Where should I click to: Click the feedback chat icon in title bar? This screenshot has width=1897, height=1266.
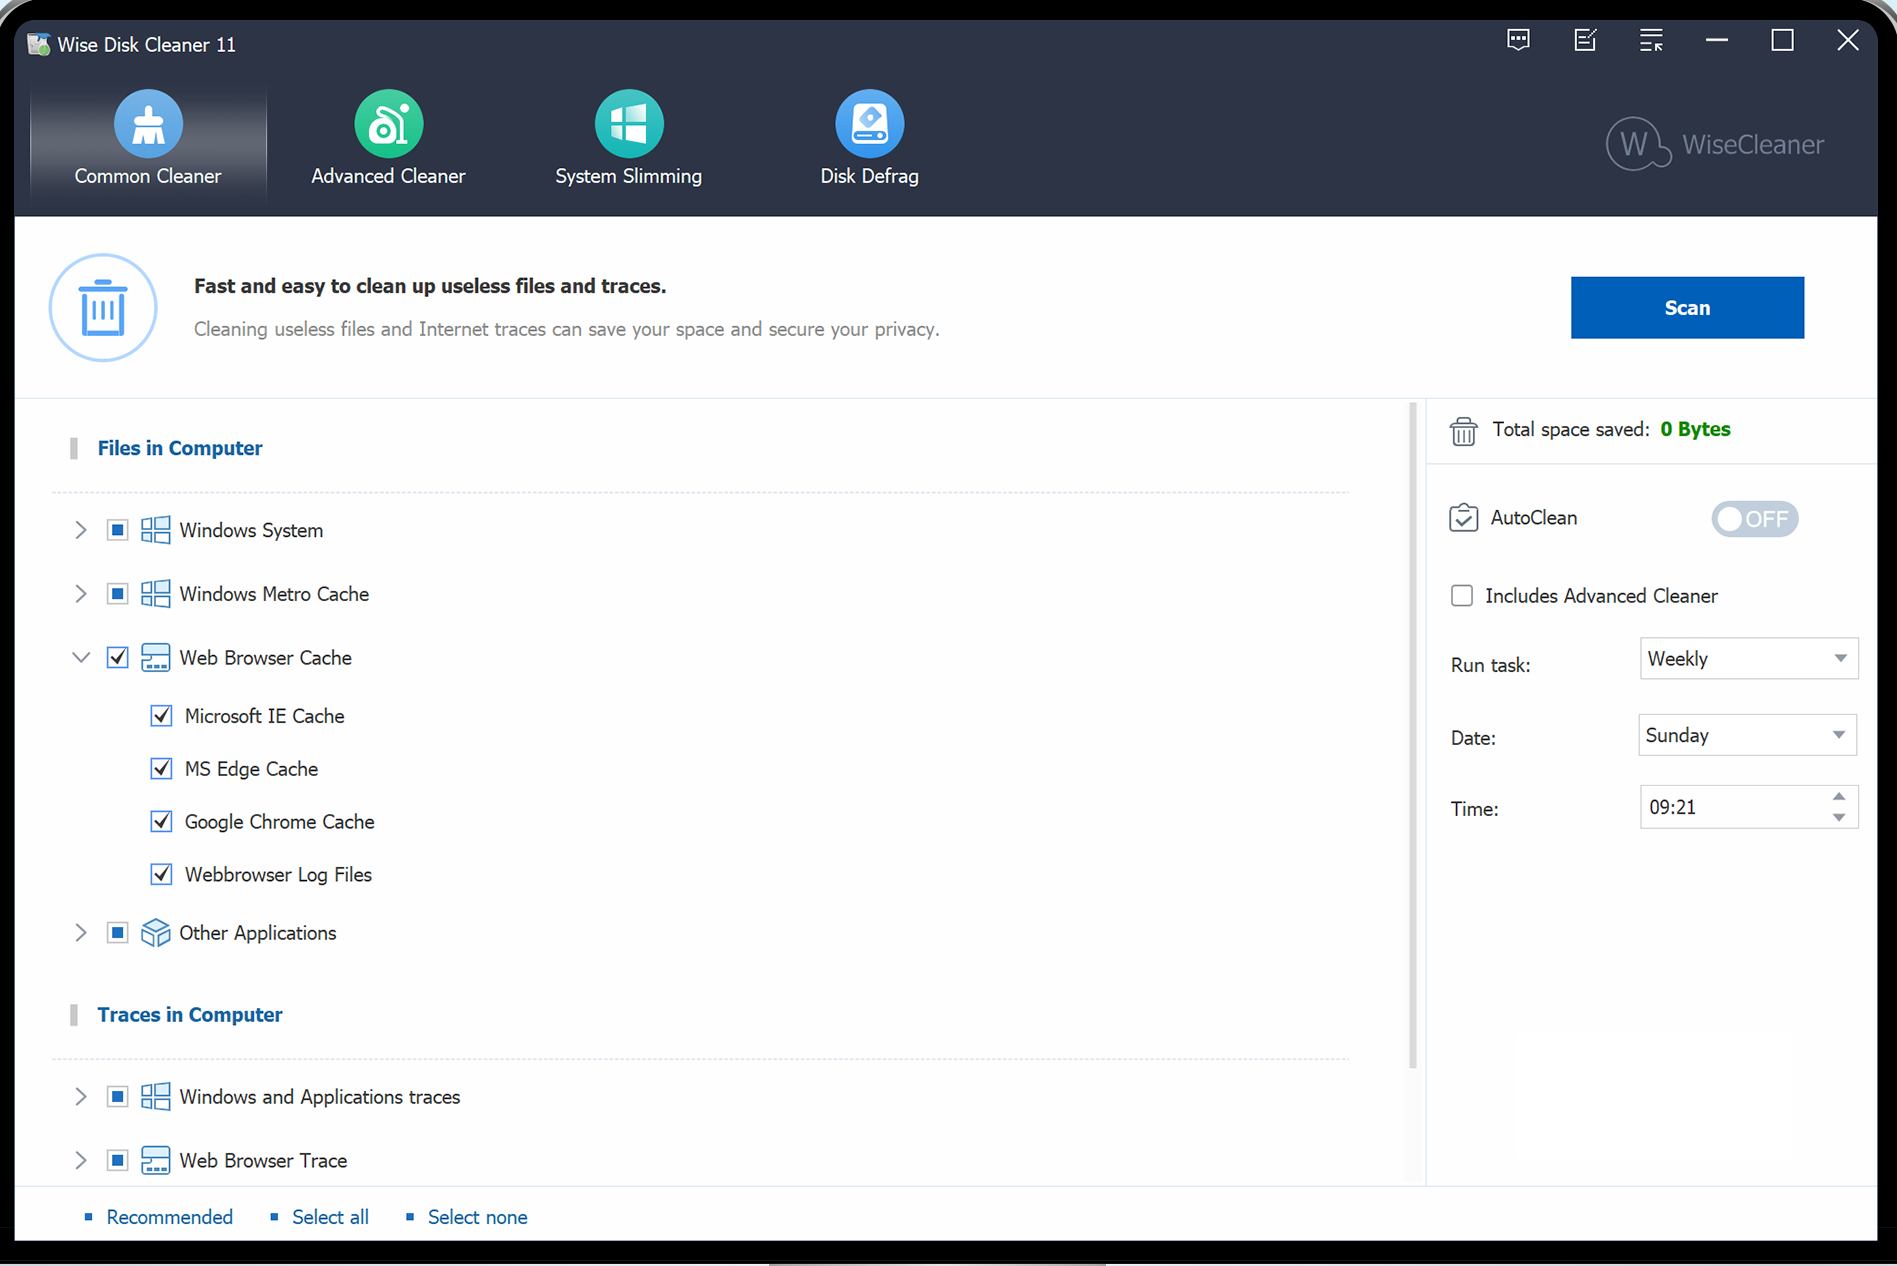pyautogui.click(x=1518, y=40)
